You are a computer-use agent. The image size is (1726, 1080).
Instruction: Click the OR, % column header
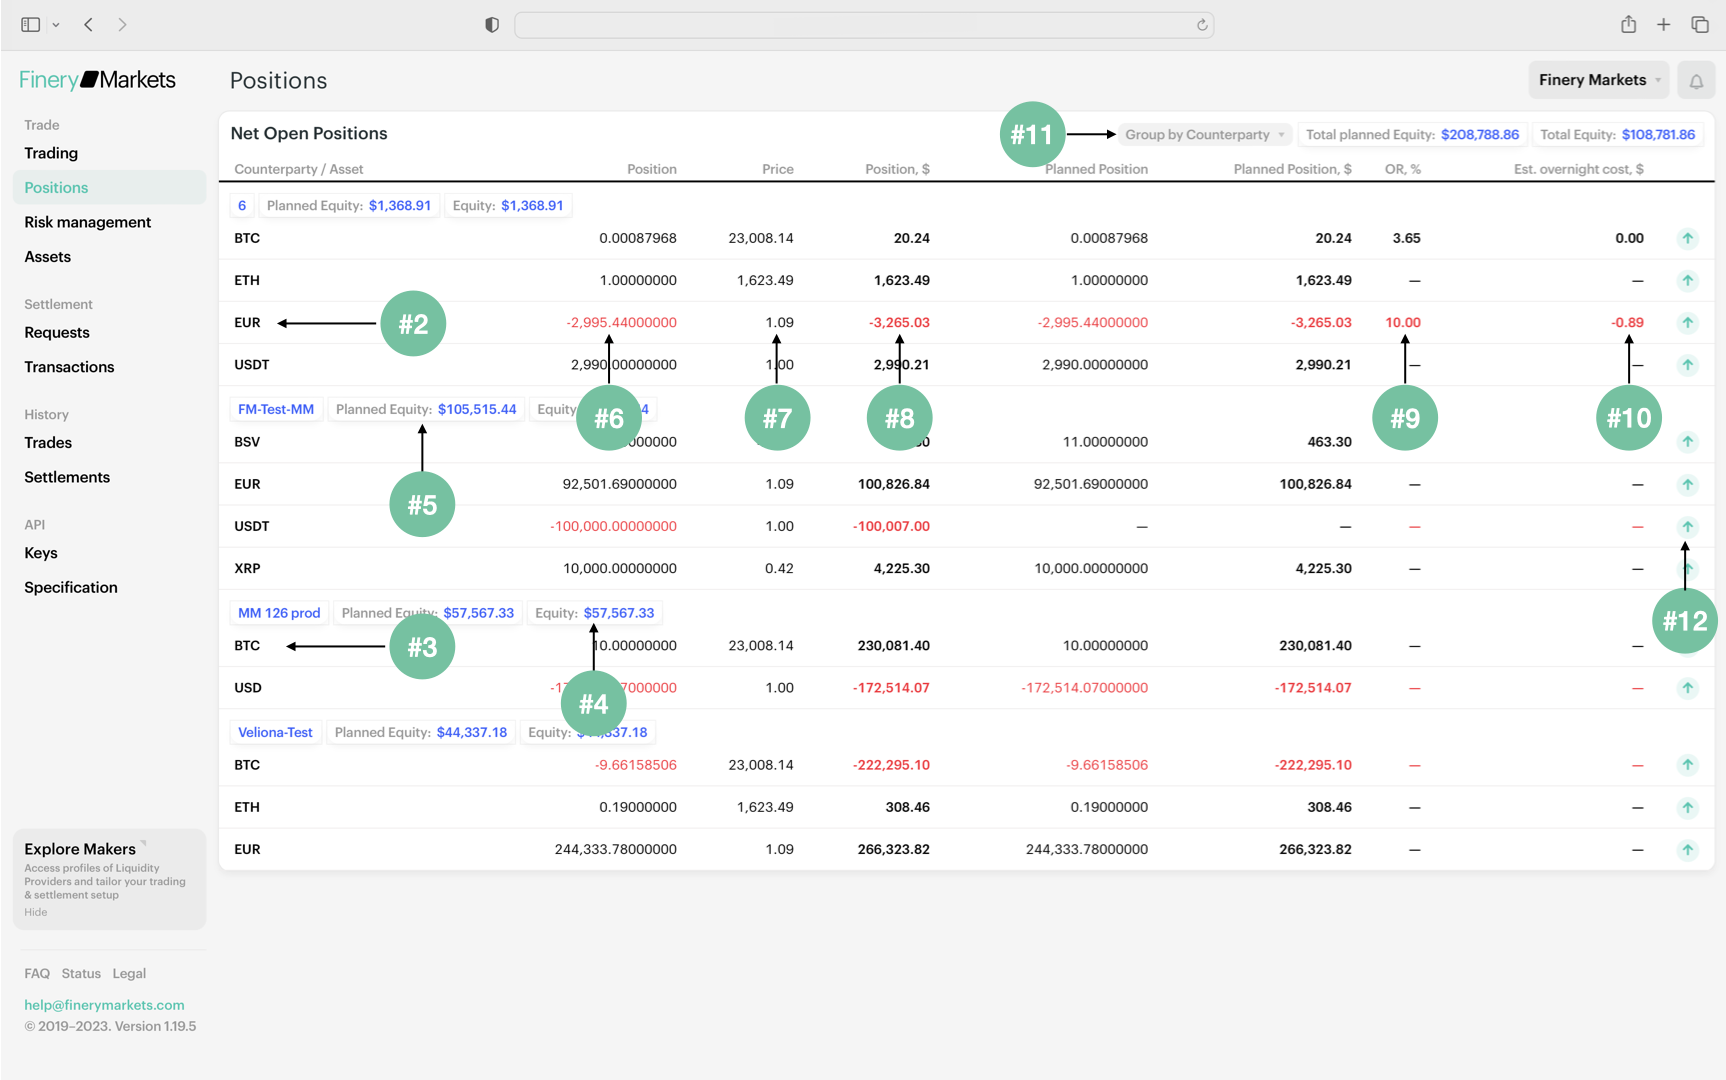1402,169
